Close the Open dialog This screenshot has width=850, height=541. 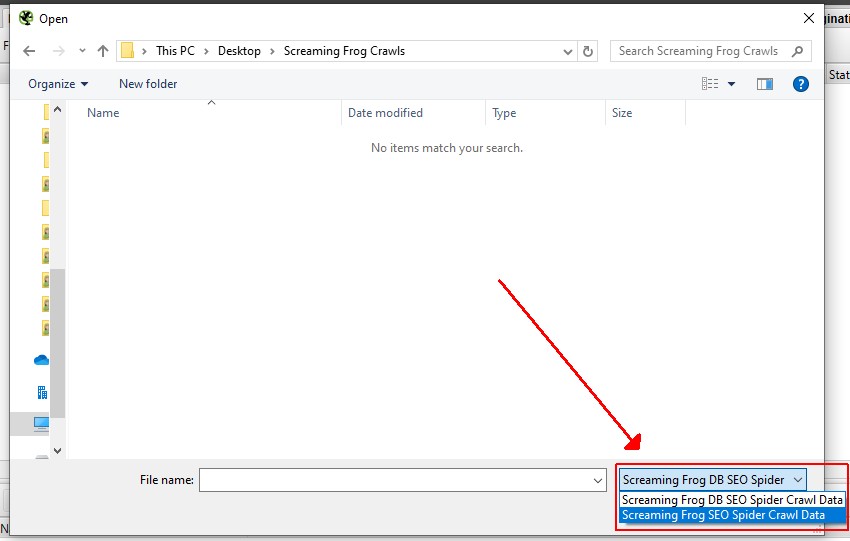coord(809,18)
